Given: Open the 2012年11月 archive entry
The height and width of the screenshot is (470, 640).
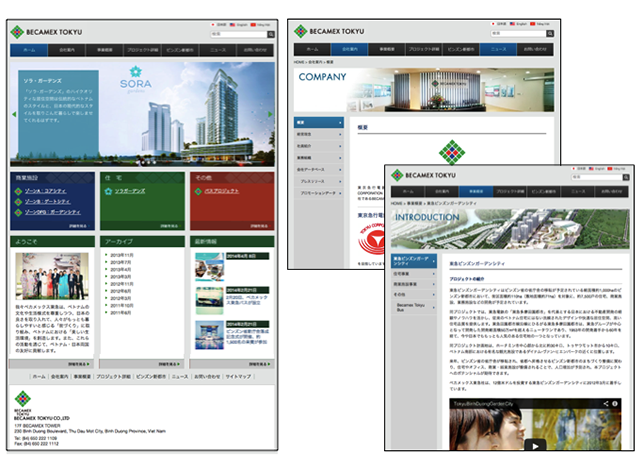Looking at the screenshot, I should click(122, 284).
